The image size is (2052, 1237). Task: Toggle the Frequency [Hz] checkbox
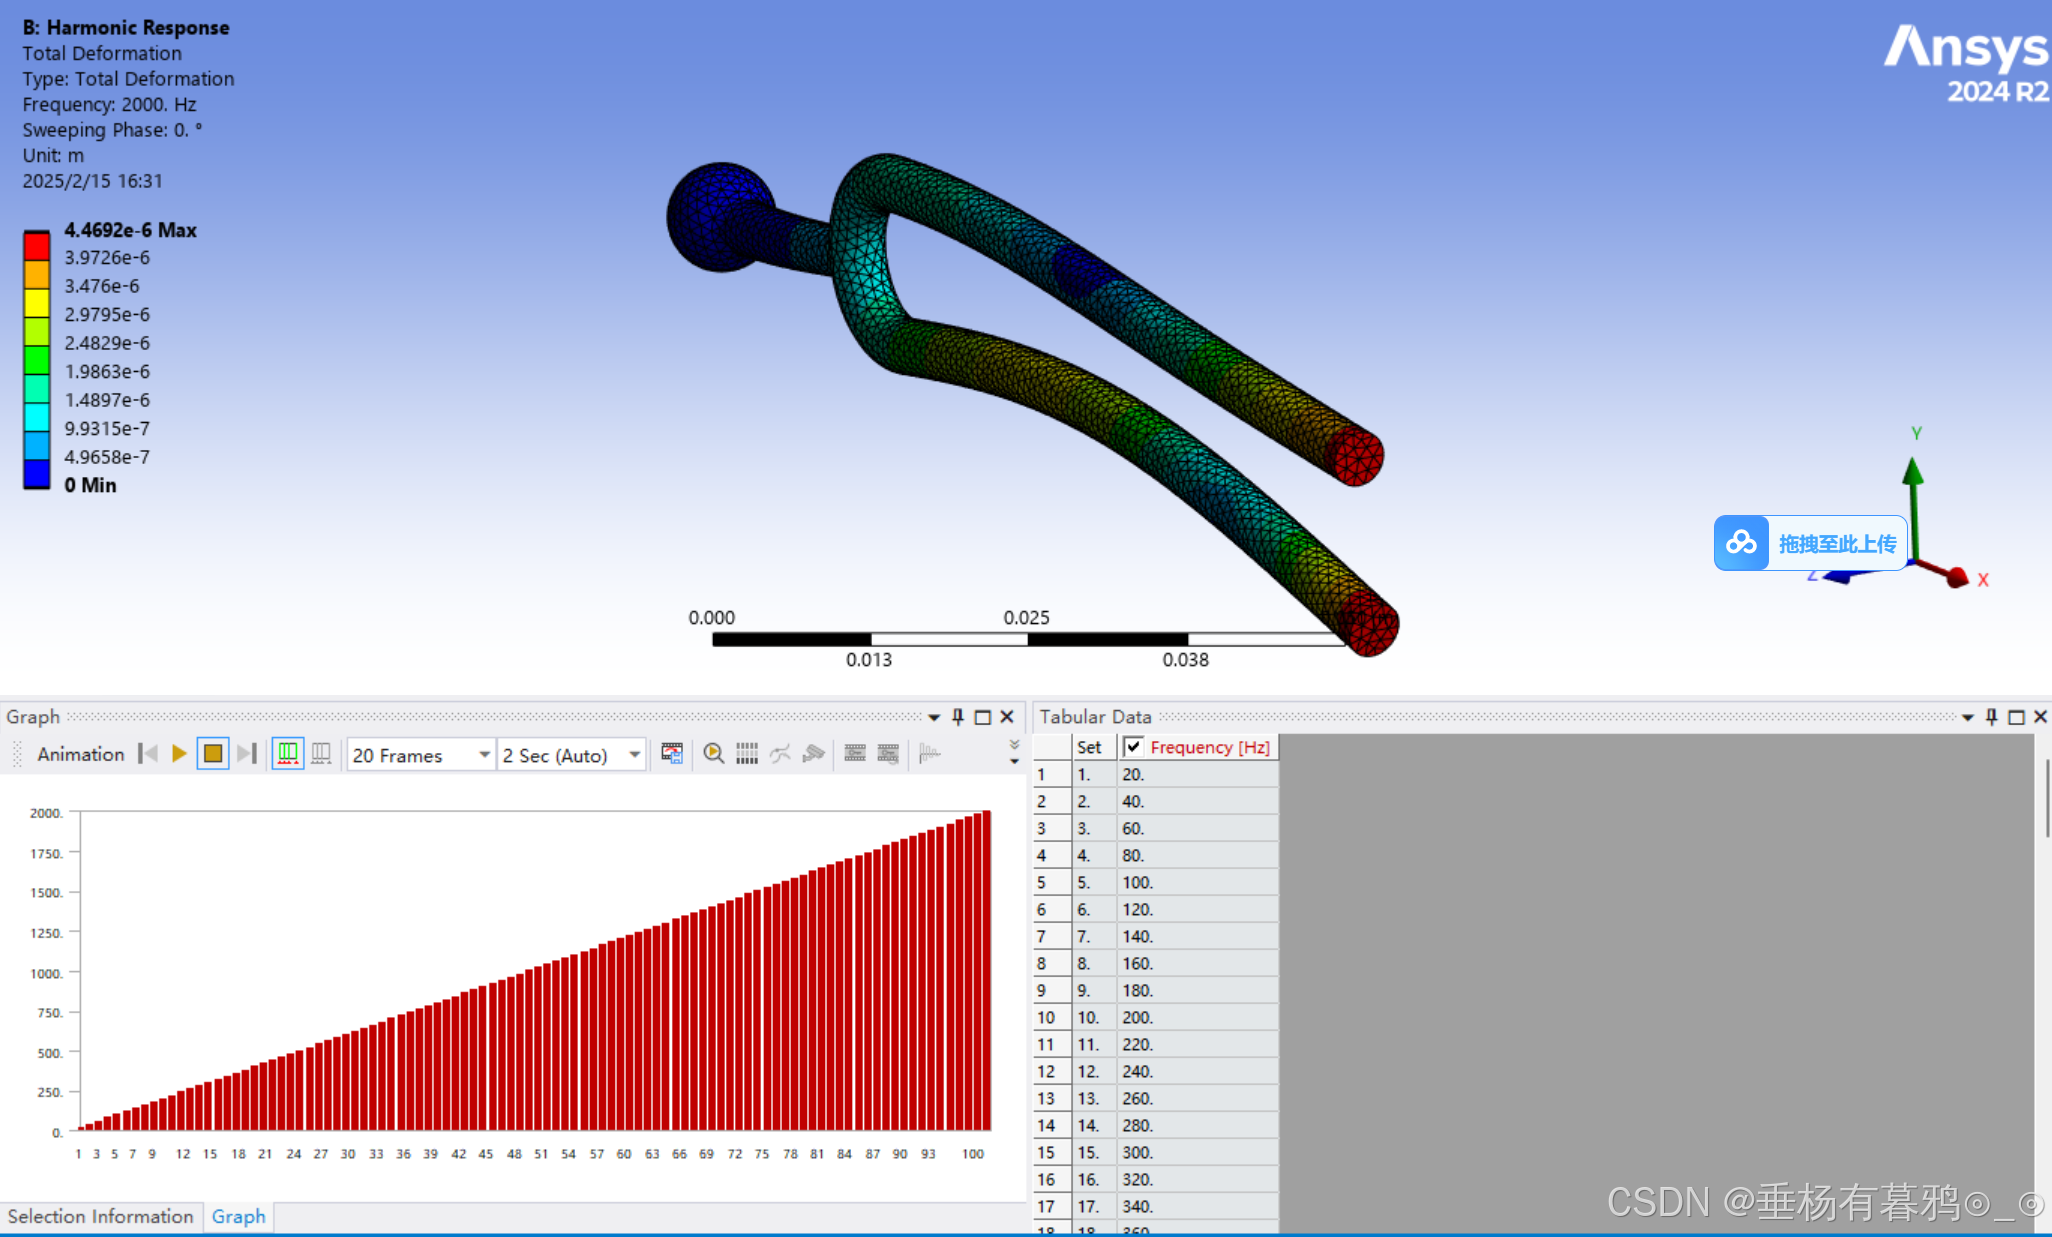pyautogui.click(x=1133, y=747)
